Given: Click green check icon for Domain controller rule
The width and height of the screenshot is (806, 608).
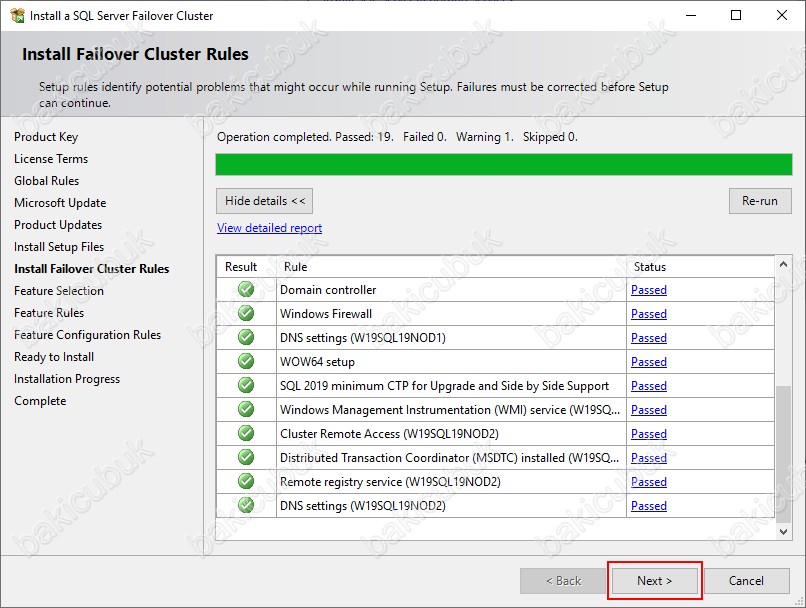Looking at the screenshot, I should tap(246, 289).
